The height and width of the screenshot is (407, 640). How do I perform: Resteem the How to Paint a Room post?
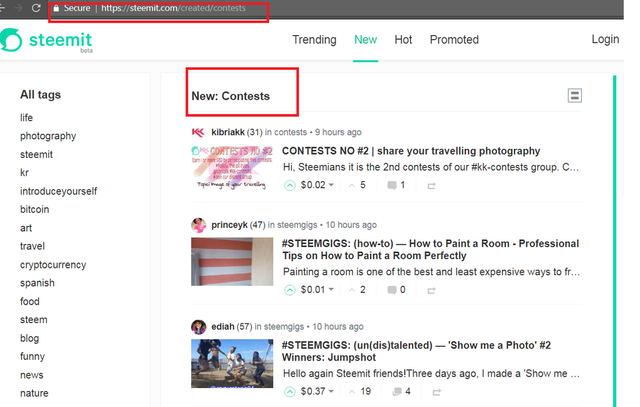[x=431, y=291]
